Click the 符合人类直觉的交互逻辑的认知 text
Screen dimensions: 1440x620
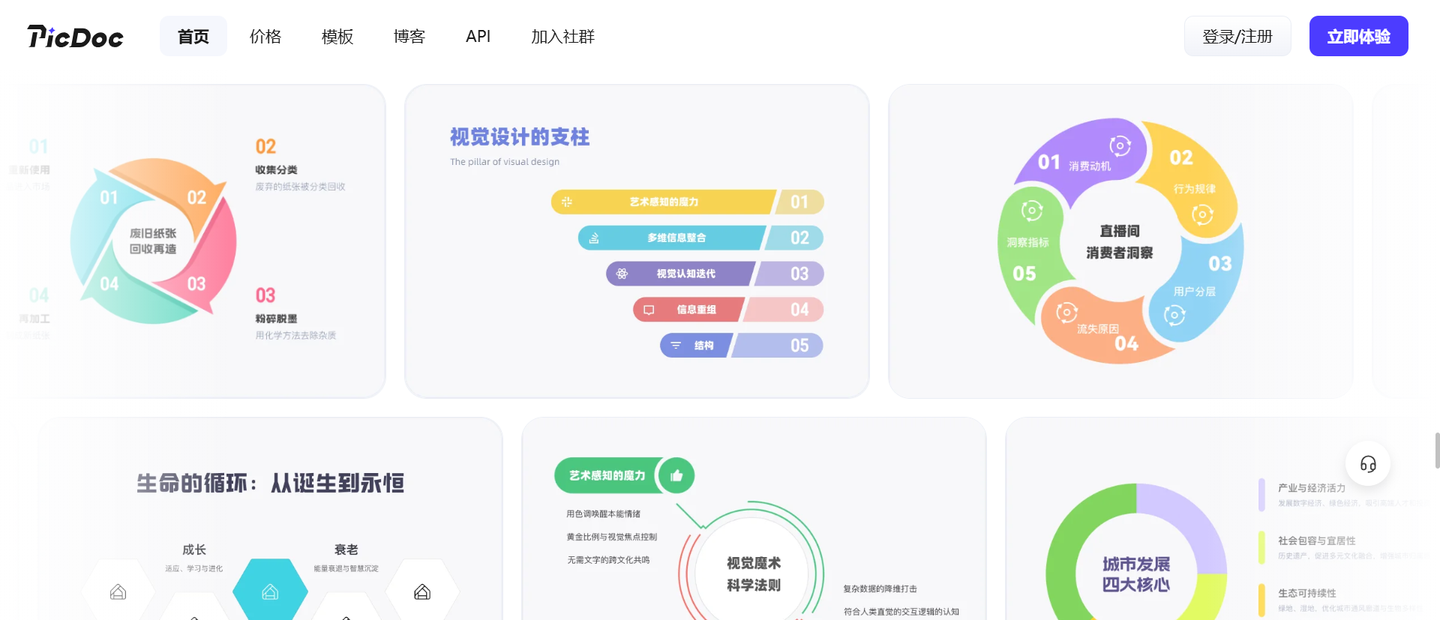pos(901,611)
